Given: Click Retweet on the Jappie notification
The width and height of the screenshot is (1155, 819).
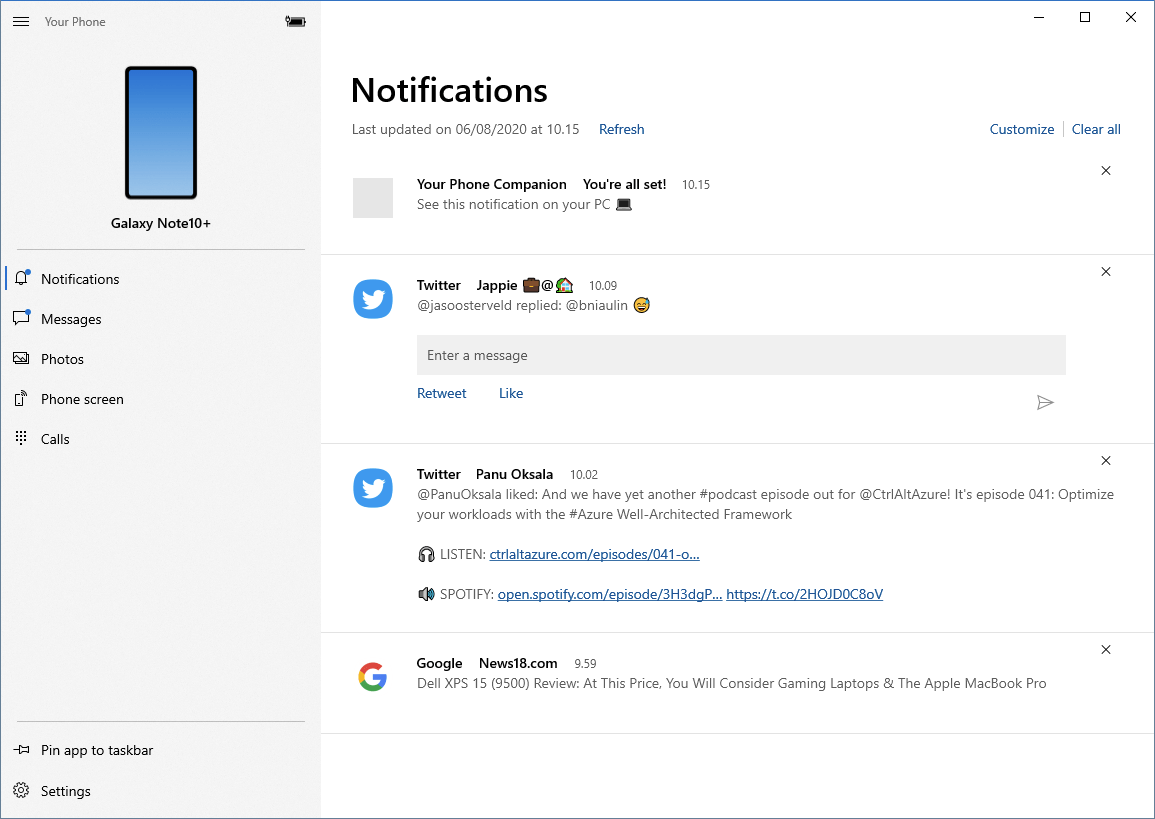Looking at the screenshot, I should [x=441, y=393].
